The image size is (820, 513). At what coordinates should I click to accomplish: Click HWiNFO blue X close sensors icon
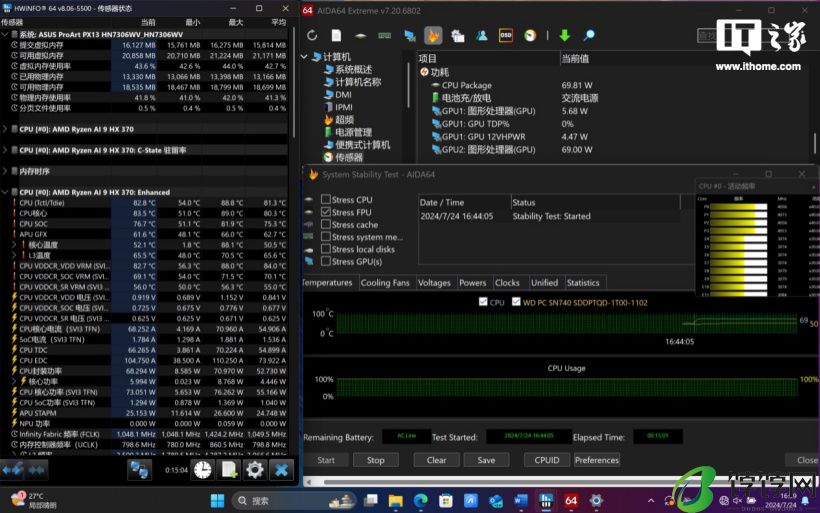(x=281, y=470)
